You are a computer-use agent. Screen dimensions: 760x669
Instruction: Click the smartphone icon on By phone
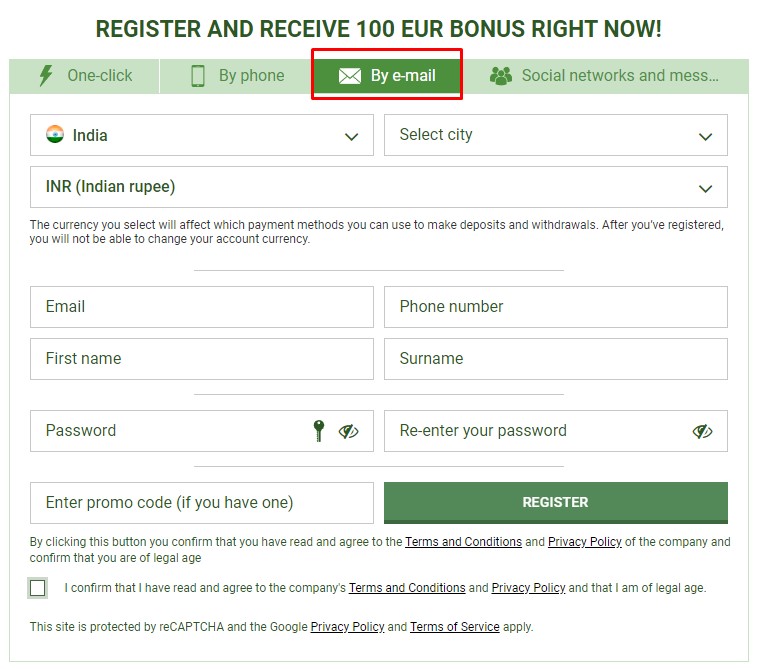point(198,76)
